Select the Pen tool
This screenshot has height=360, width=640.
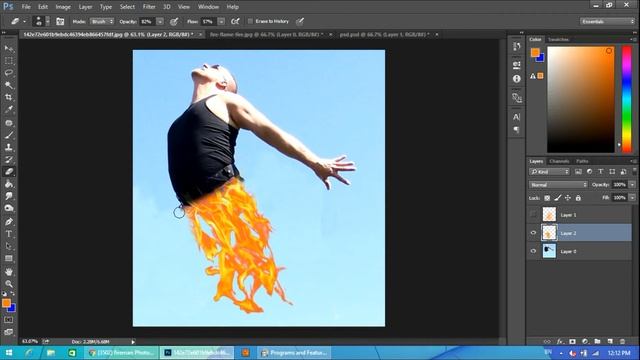tap(9, 222)
